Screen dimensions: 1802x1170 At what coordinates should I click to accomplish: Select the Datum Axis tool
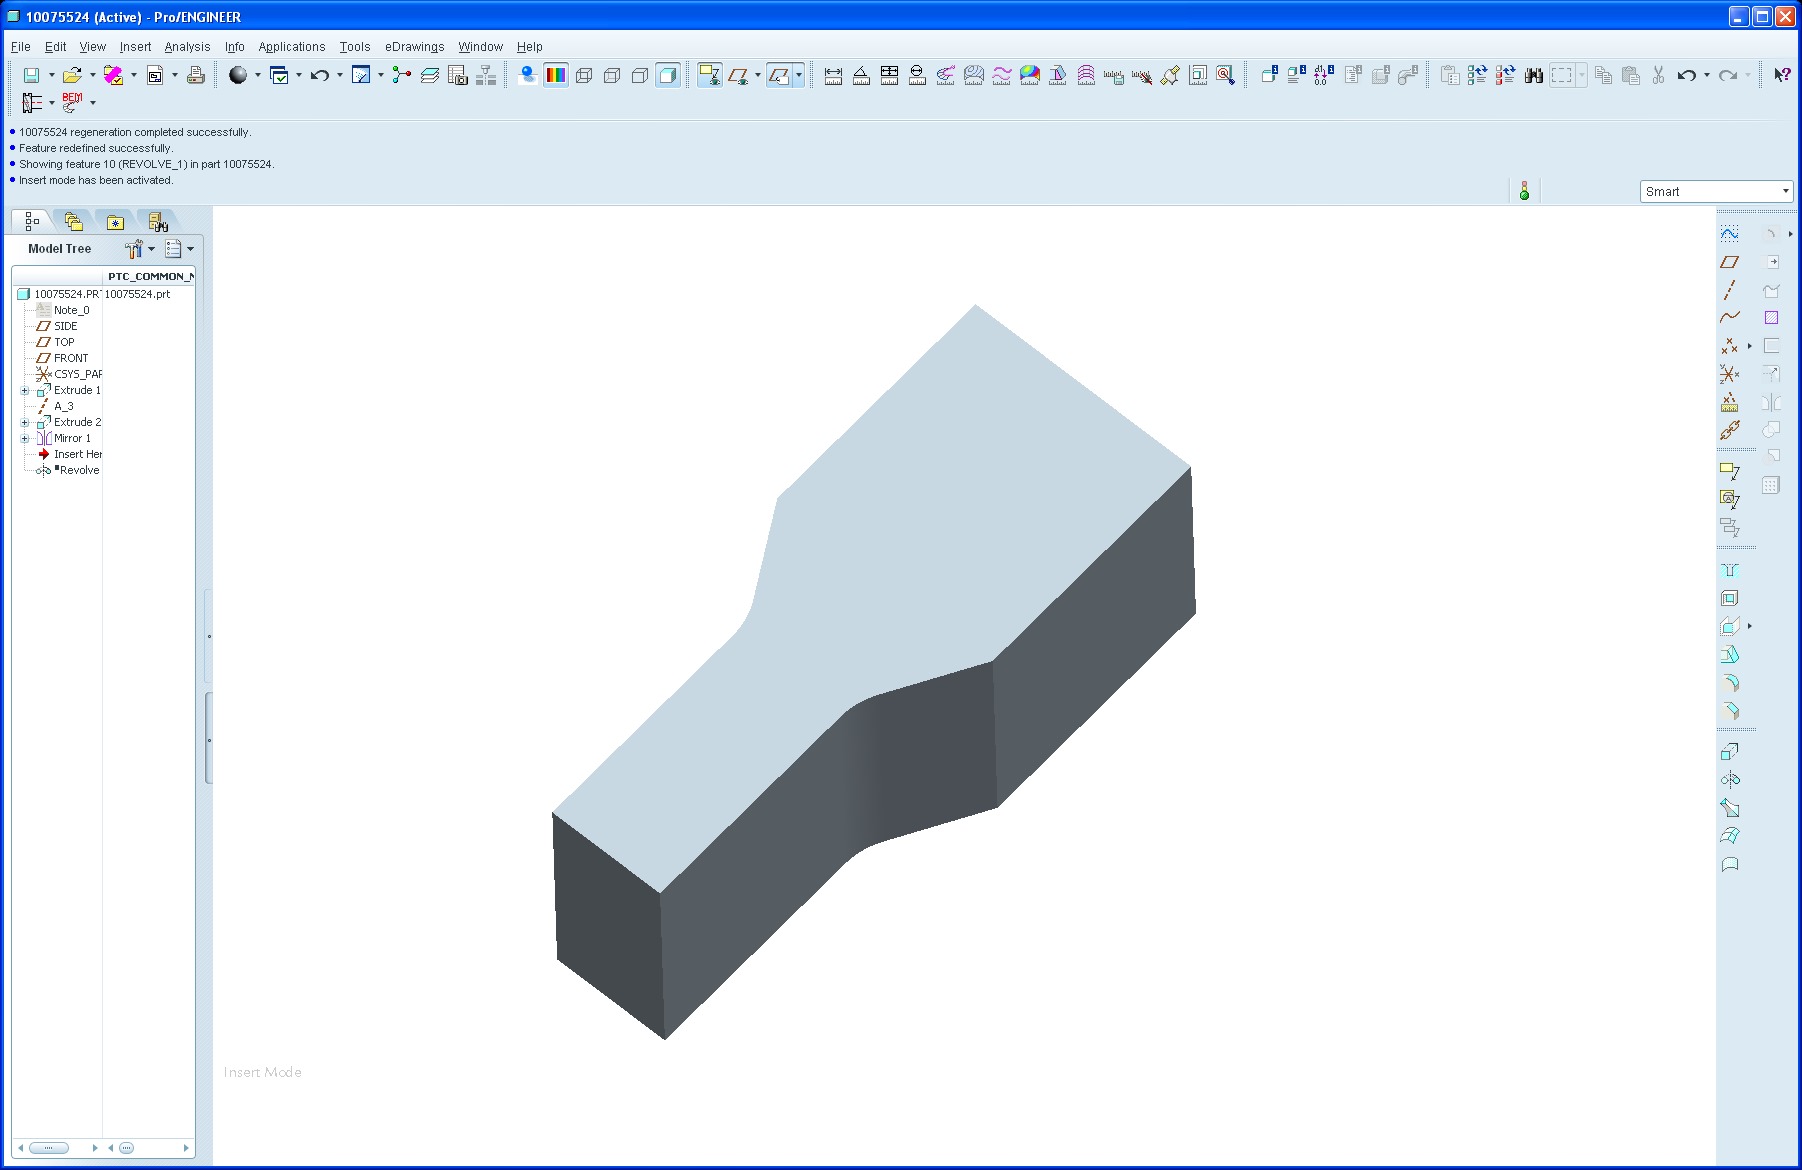point(1730,290)
